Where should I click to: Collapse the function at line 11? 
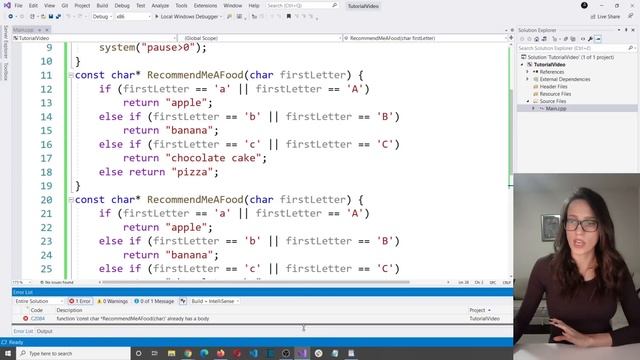coord(71,75)
